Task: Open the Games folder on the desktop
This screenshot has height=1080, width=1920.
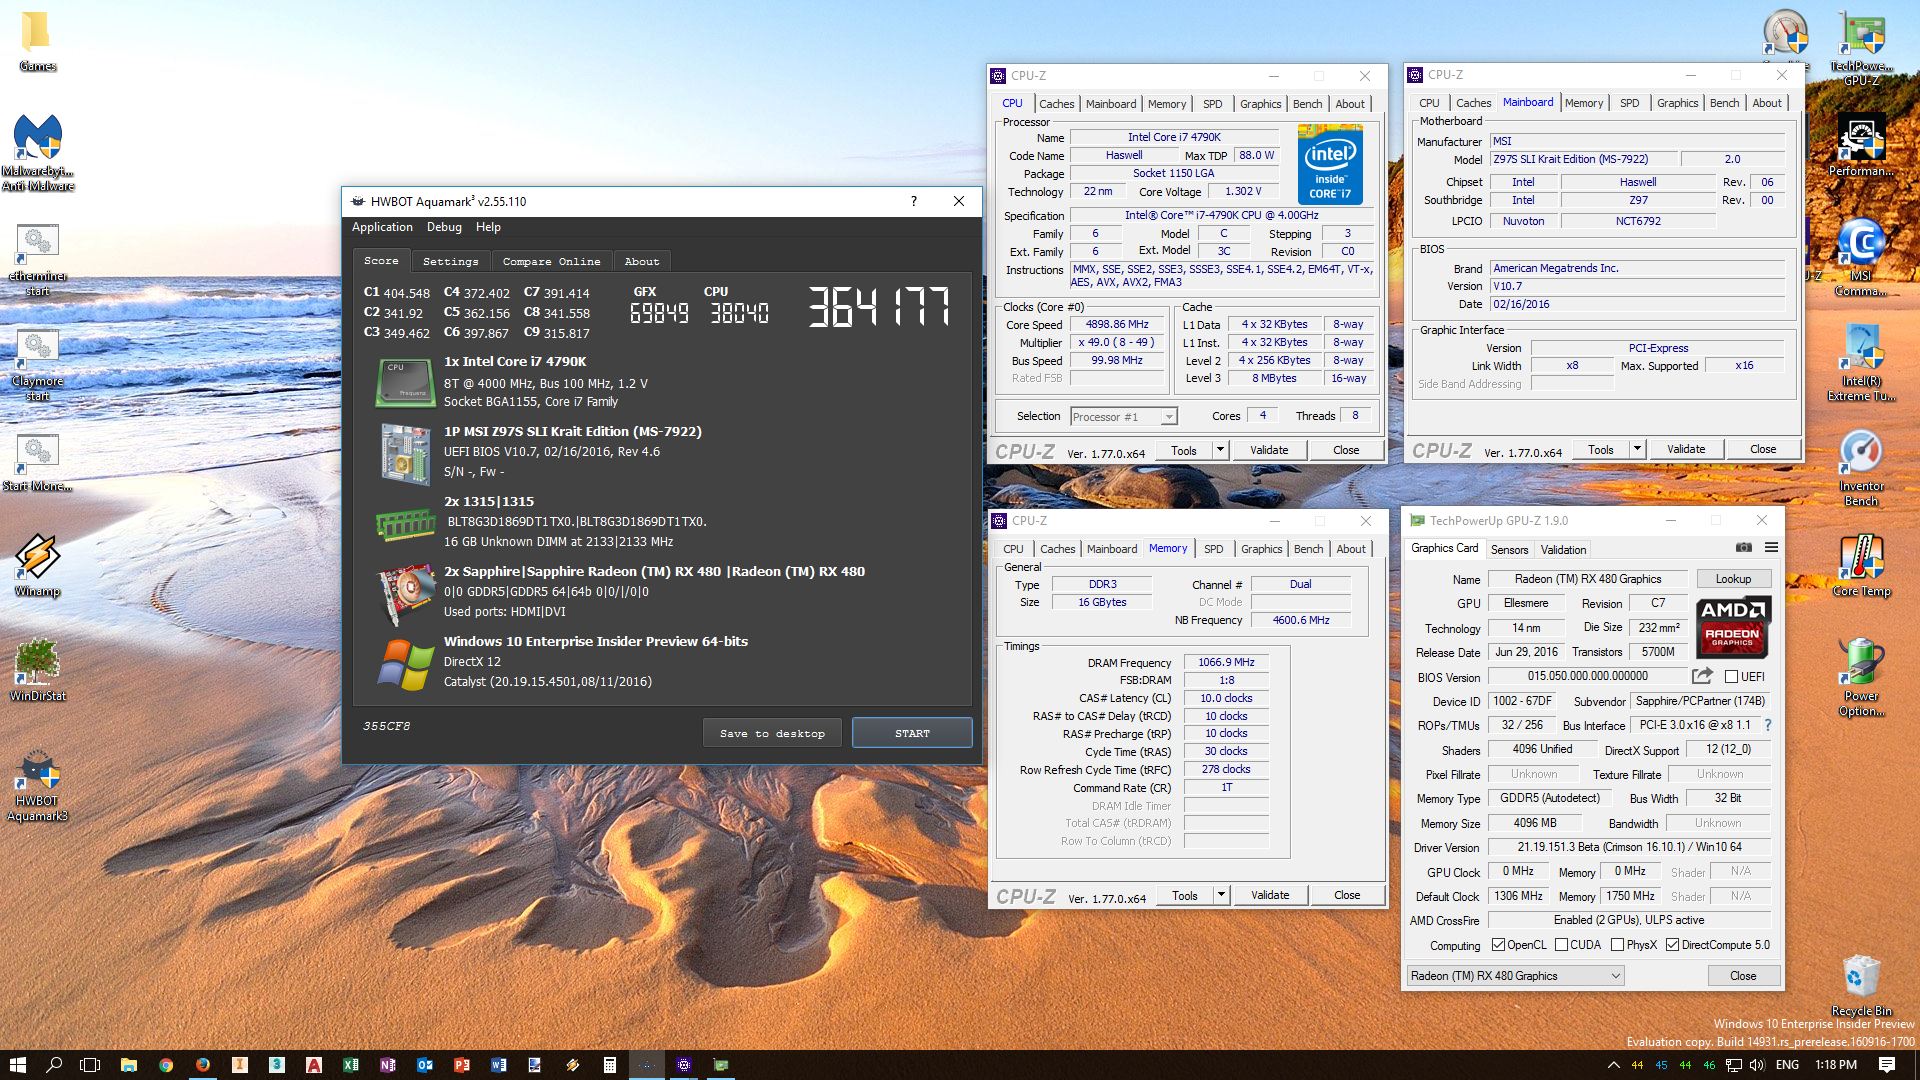Action: [x=37, y=42]
